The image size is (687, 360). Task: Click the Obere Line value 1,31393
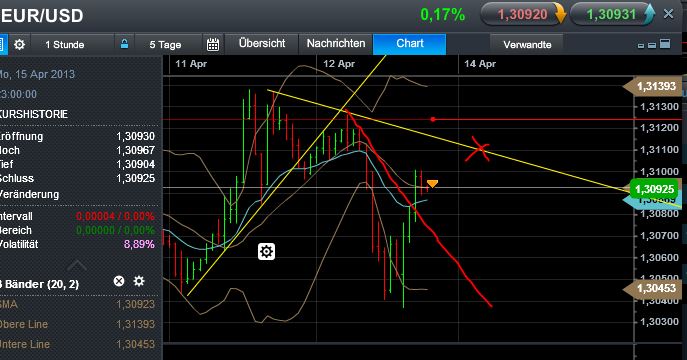pos(135,324)
